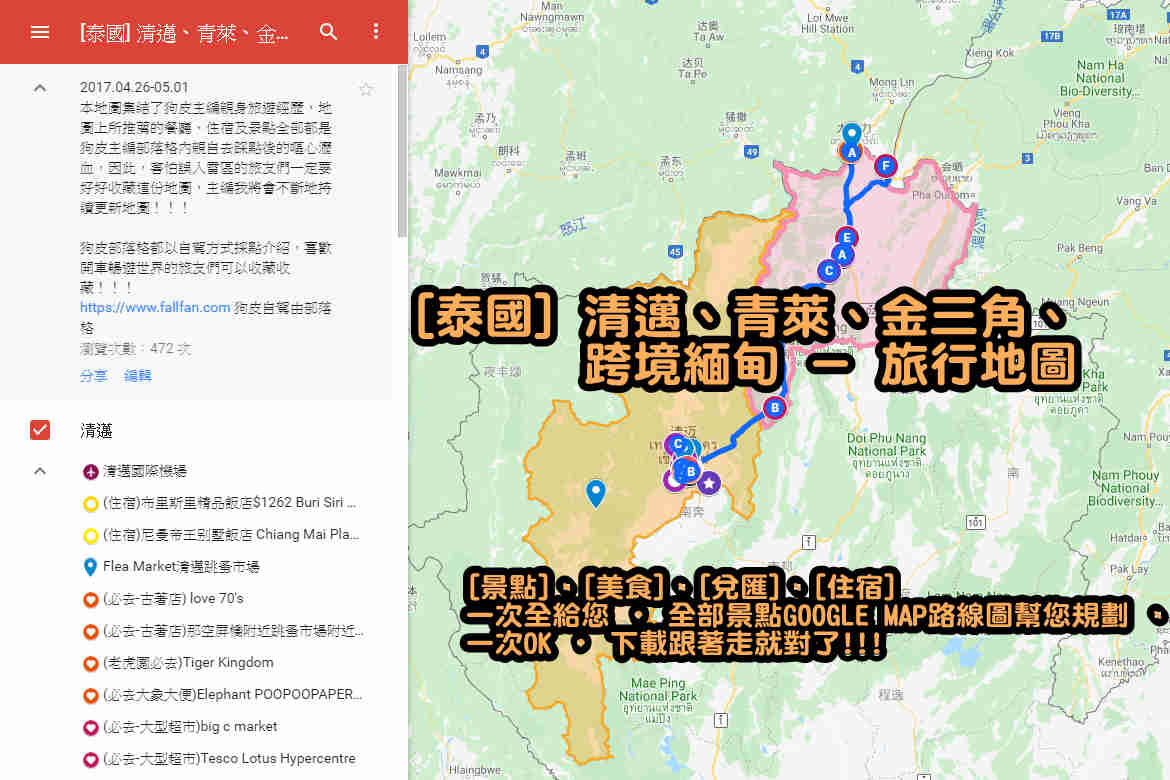Click the route marker F on the map
Image resolution: width=1170 pixels, height=780 pixels.
(884, 165)
